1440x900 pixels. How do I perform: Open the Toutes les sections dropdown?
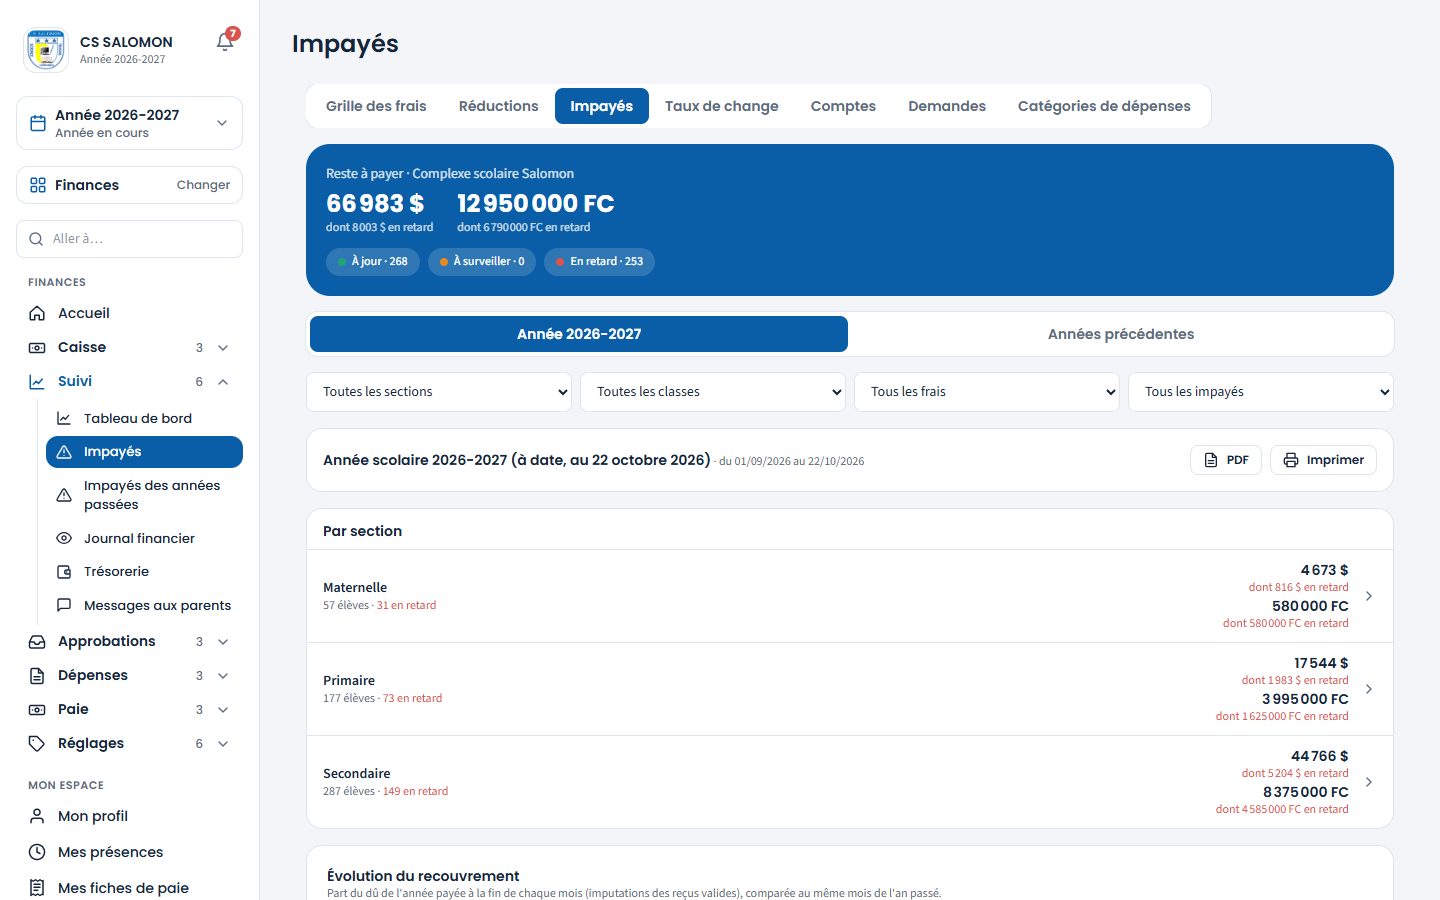click(x=439, y=392)
